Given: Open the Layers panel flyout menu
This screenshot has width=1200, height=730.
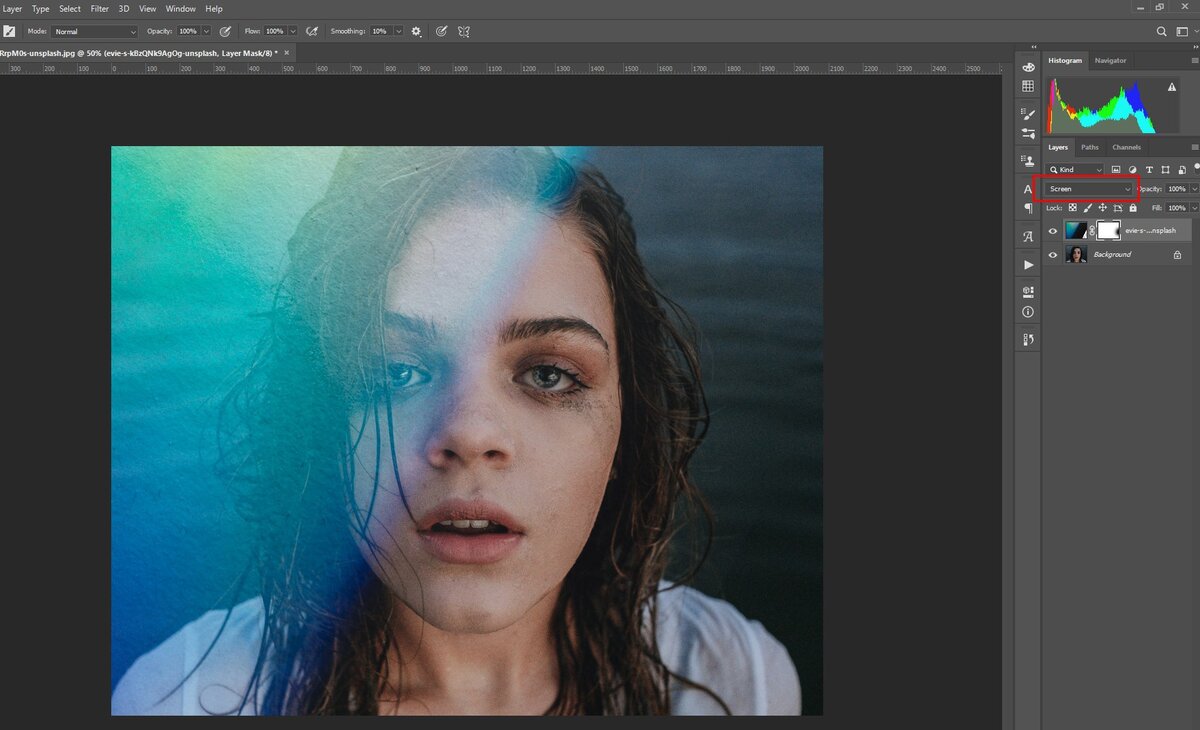Looking at the screenshot, I should (x=1194, y=147).
